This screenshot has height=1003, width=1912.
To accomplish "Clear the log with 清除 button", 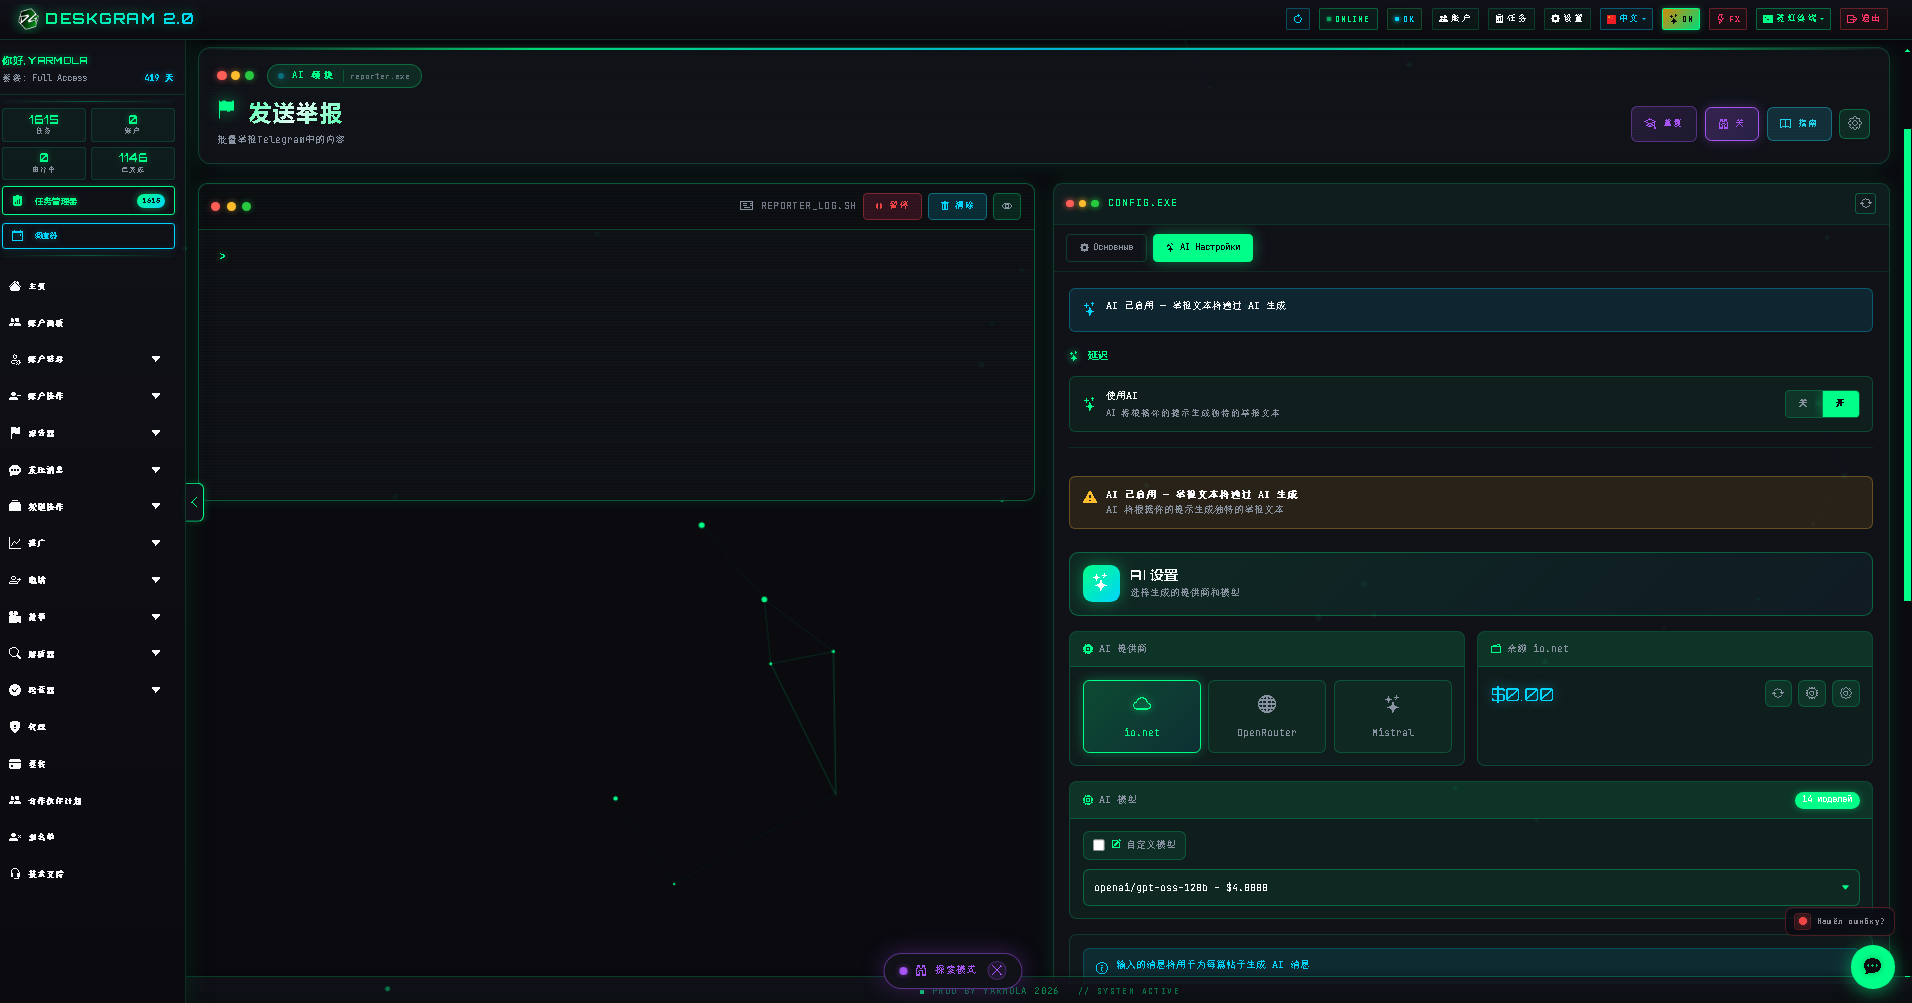I will tap(957, 206).
